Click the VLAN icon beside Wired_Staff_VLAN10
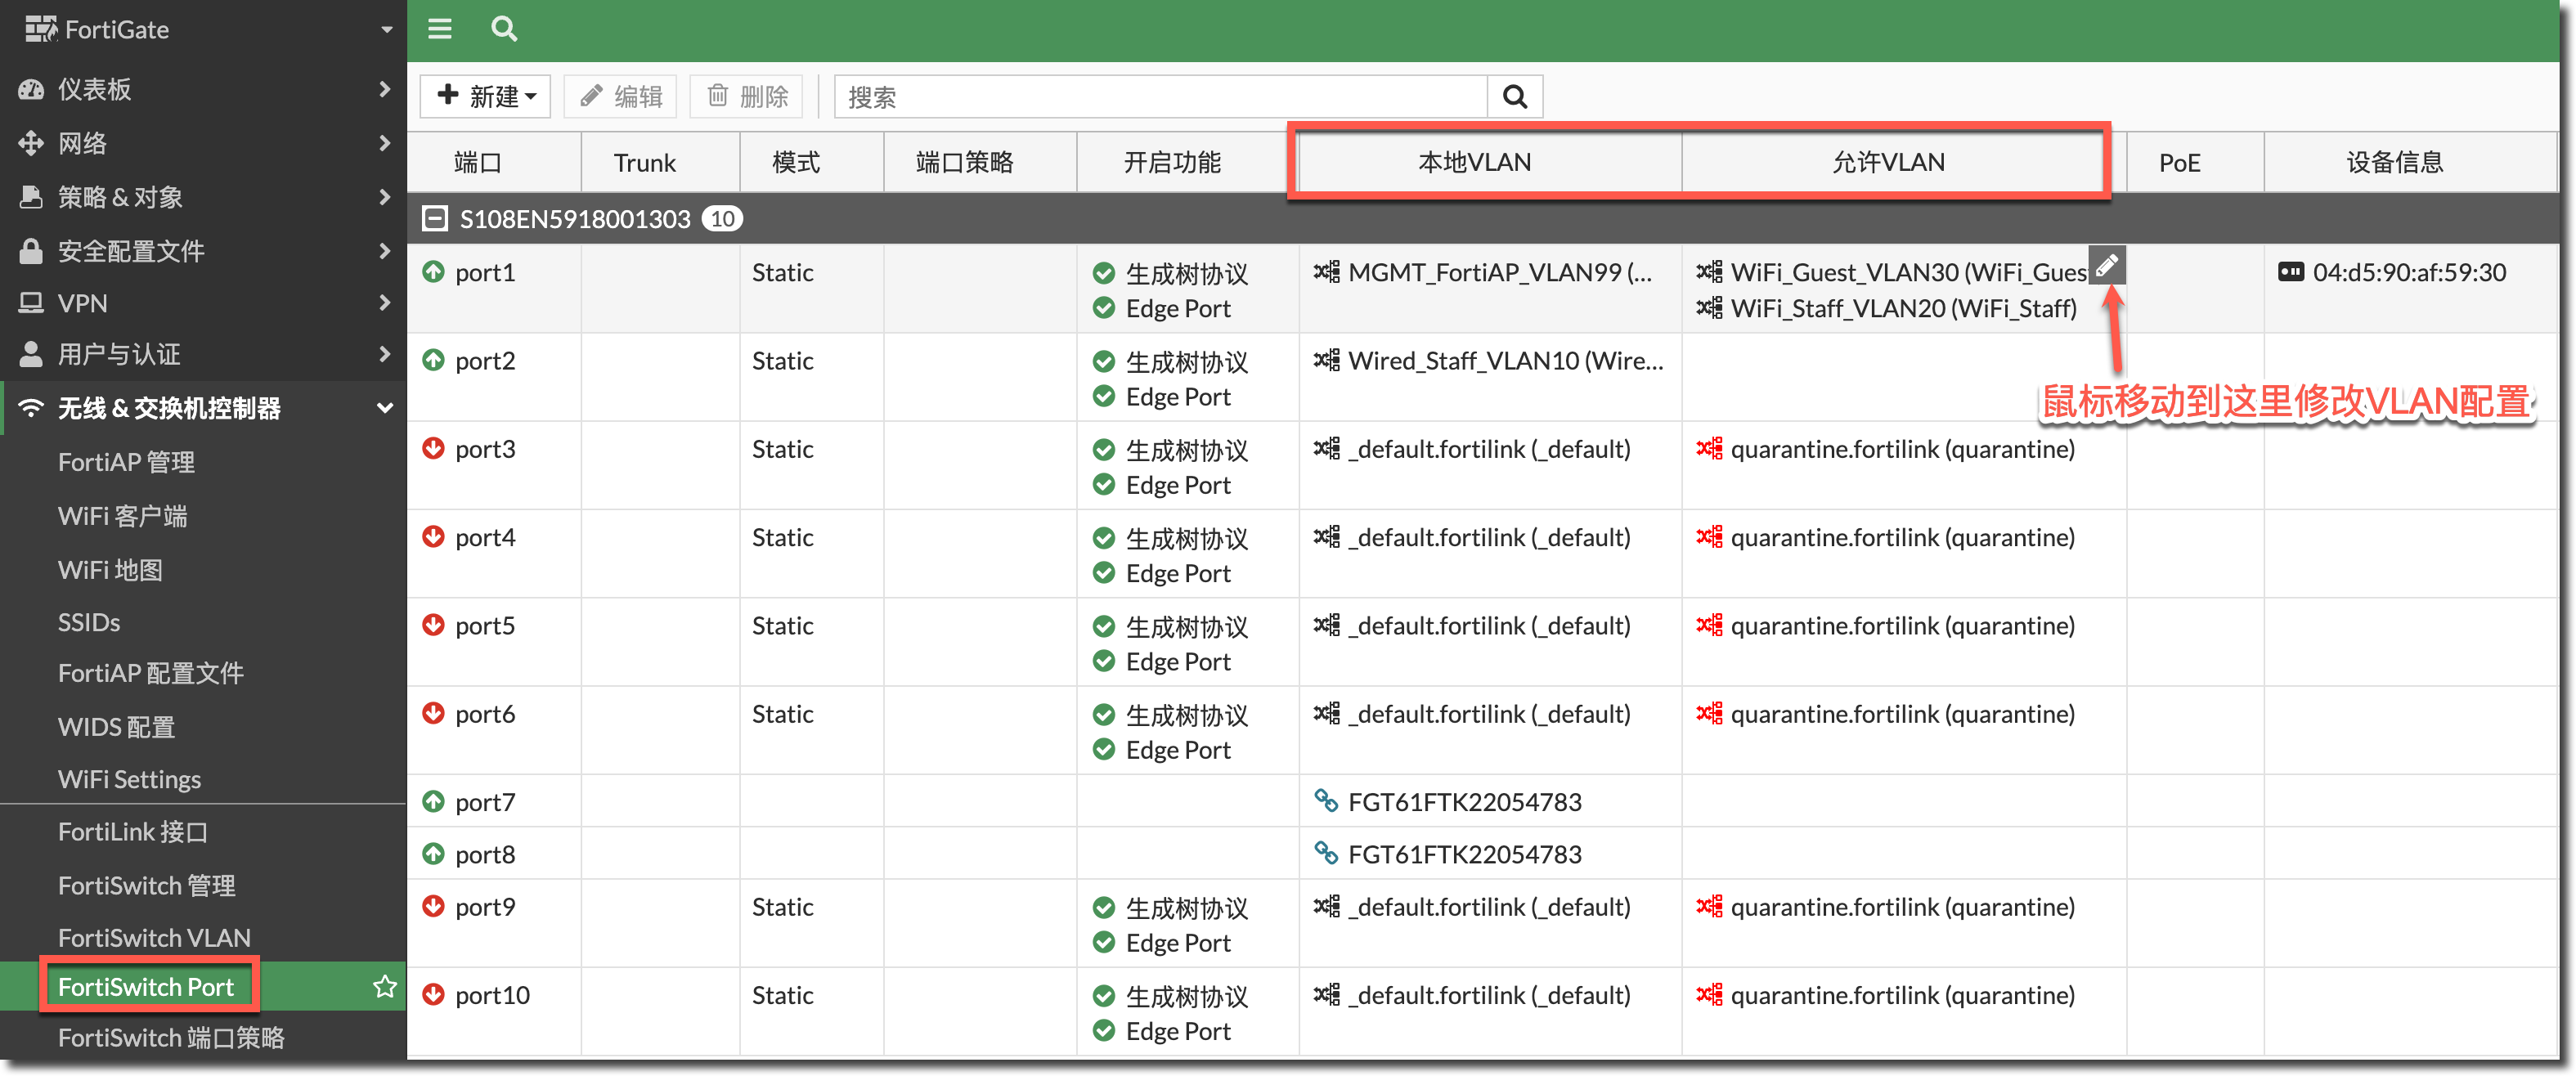The width and height of the screenshot is (2576, 1076). pos(1327,360)
